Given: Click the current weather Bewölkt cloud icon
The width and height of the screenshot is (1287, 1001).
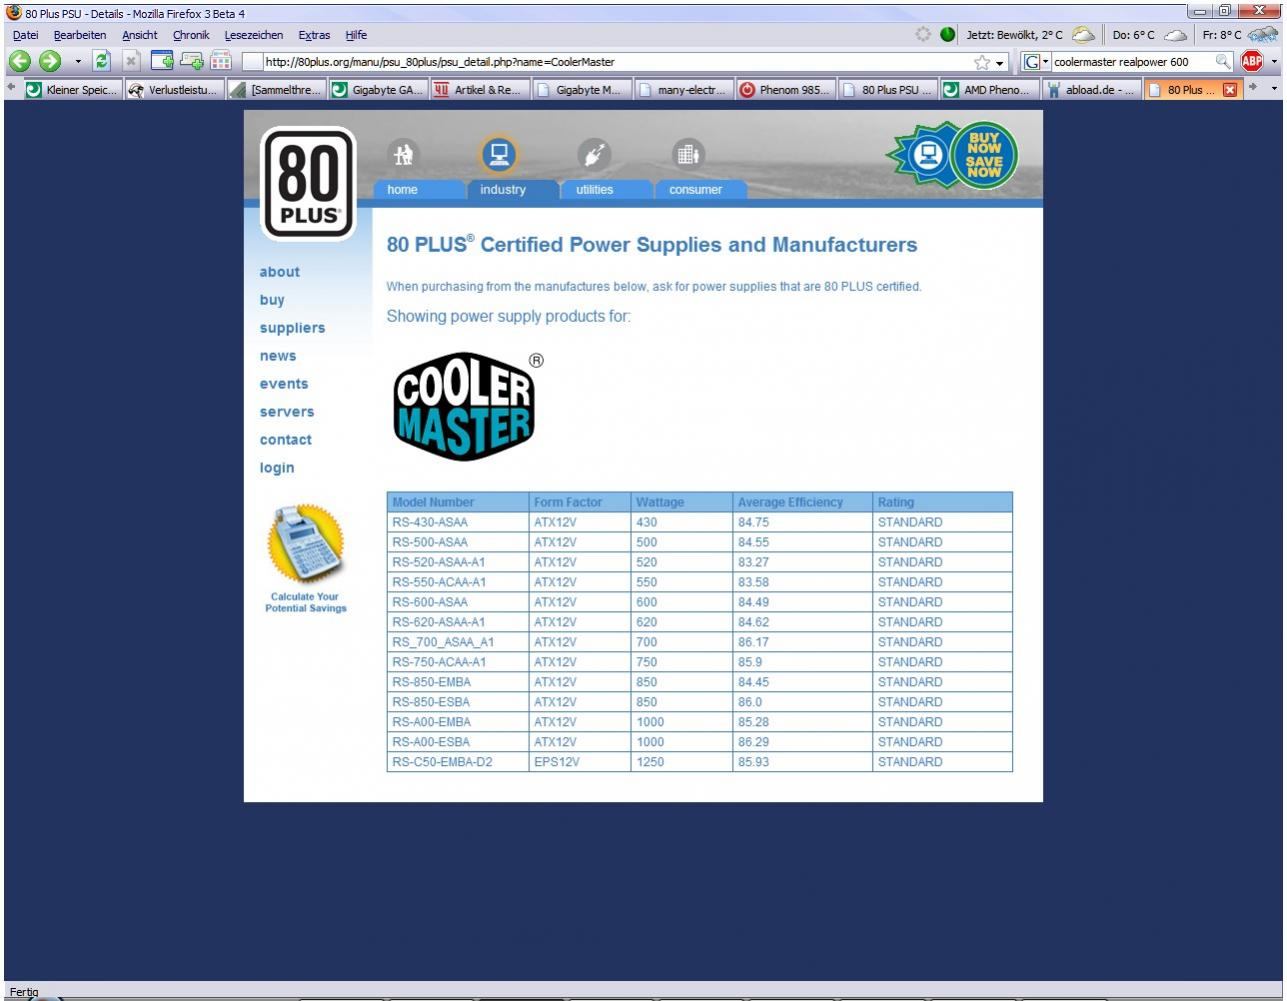Looking at the screenshot, I should coord(1082,35).
